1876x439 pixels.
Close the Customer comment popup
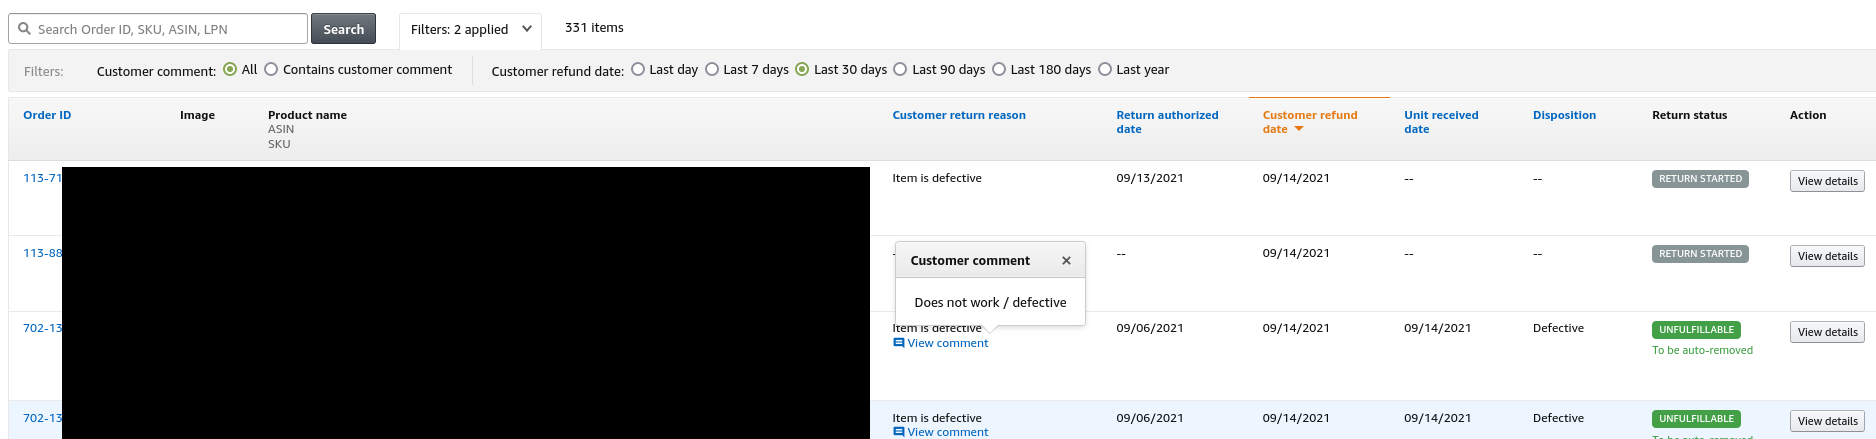coord(1066,261)
